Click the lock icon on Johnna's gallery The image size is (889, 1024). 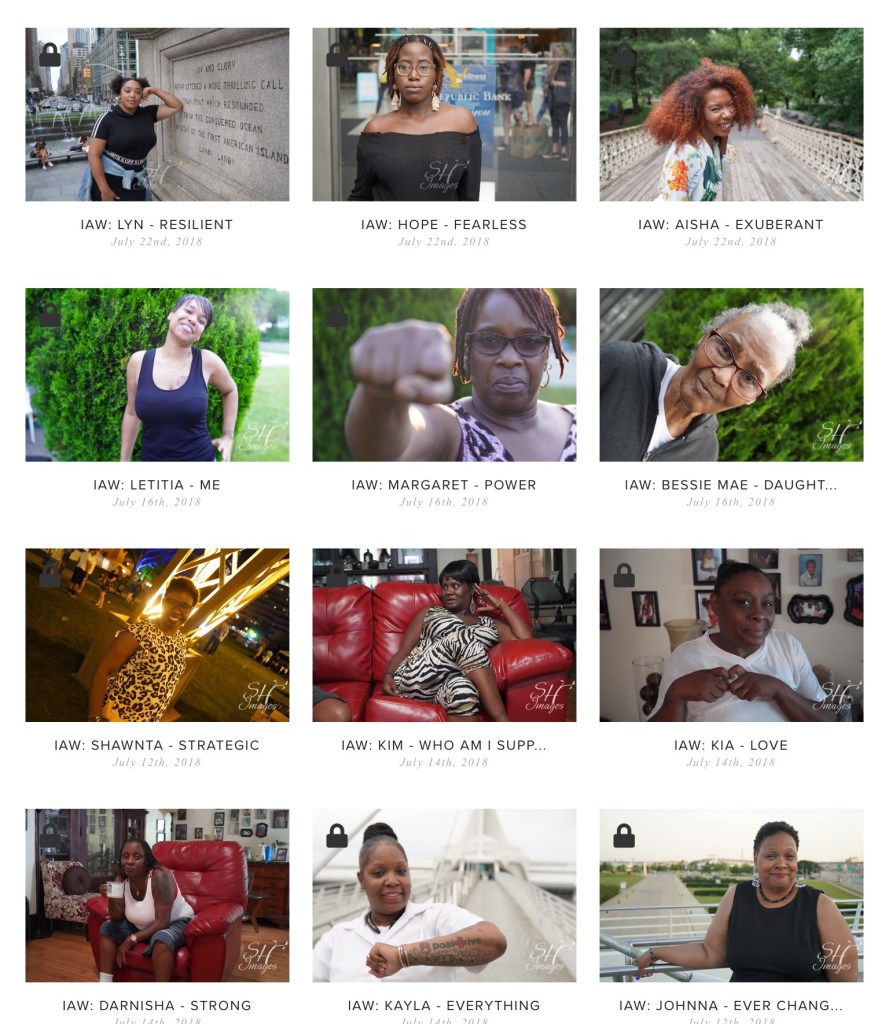[624, 835]
